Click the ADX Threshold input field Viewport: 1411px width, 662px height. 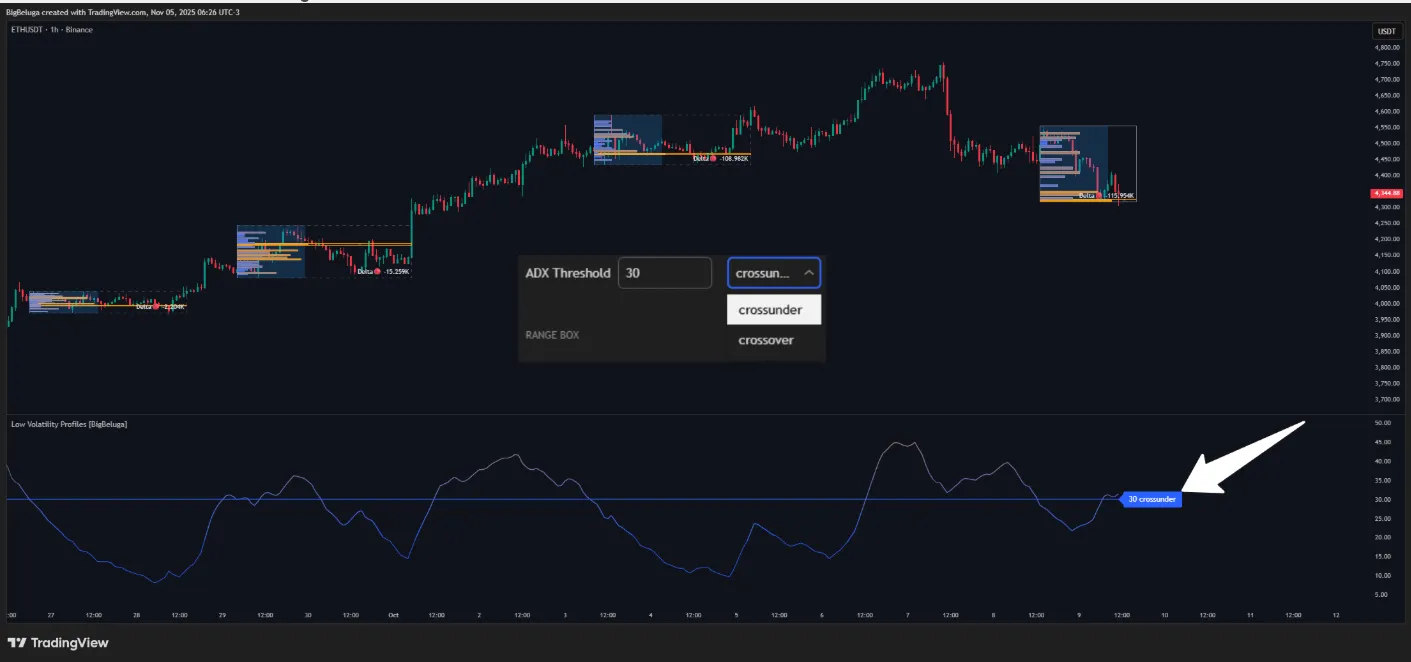coord(664,272)
